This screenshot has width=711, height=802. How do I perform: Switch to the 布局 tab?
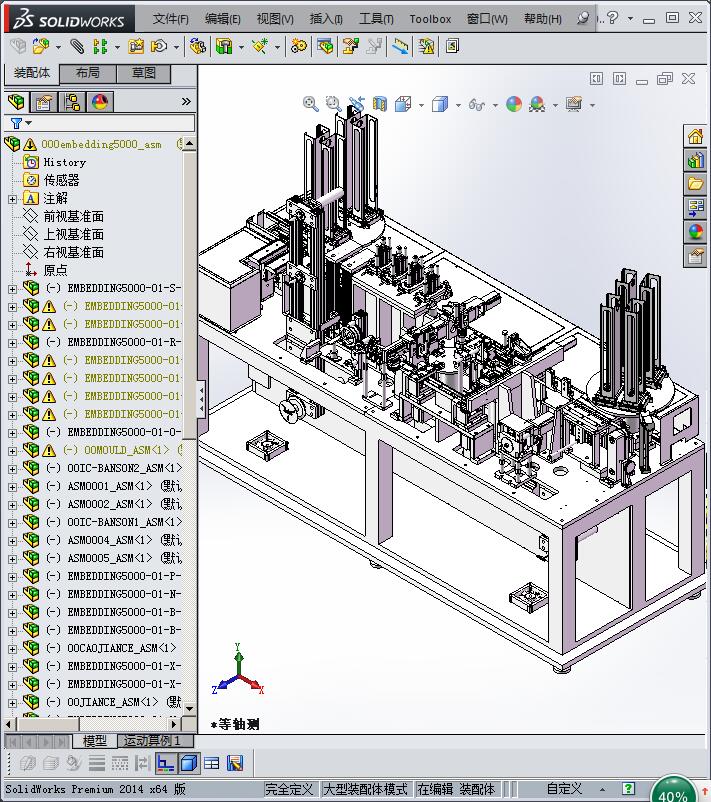88,73
